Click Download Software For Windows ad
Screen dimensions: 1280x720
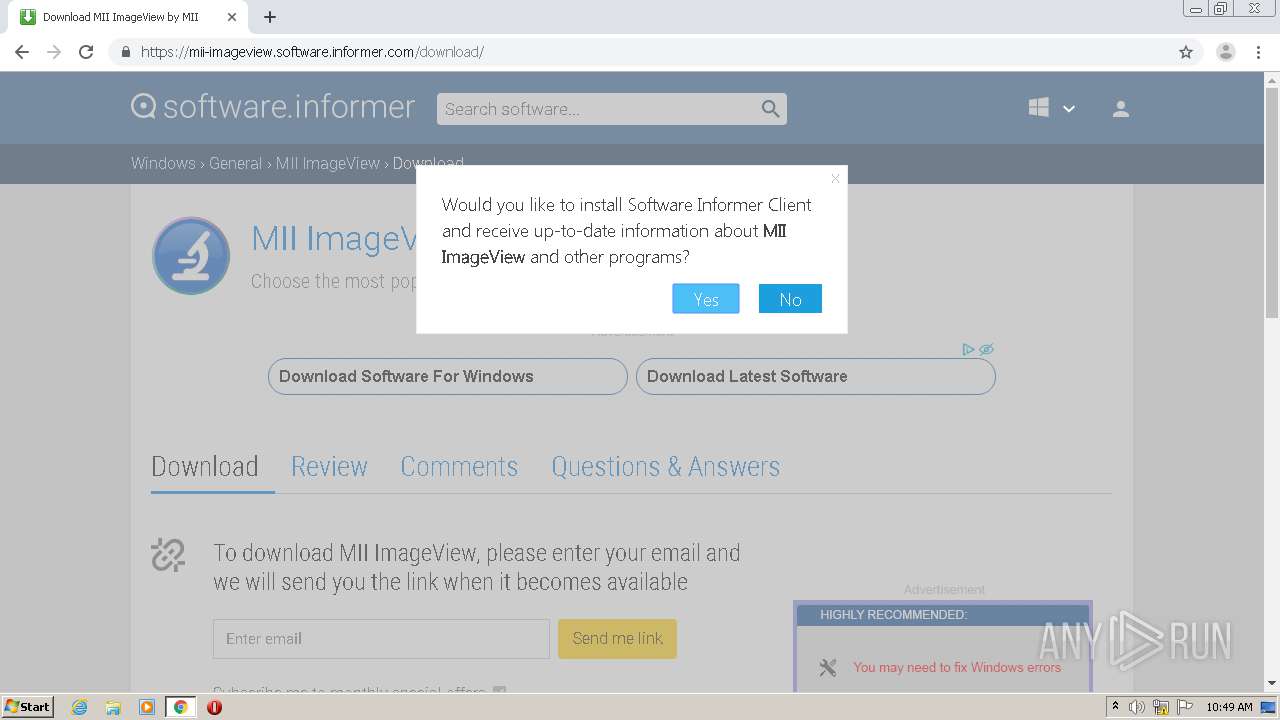(x=448, y=377)
